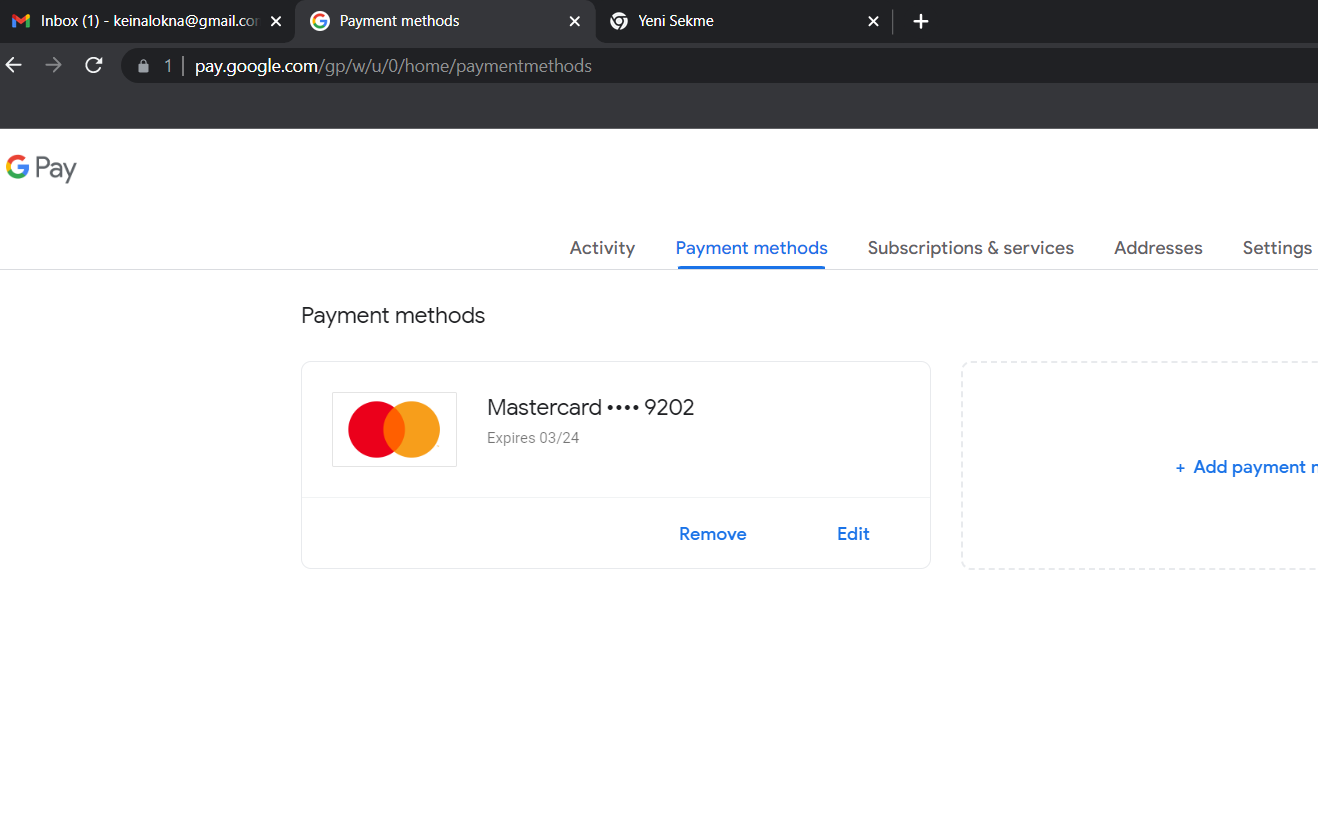Open the Activity tab
The image size is (1318, 836).
[602, 248]
